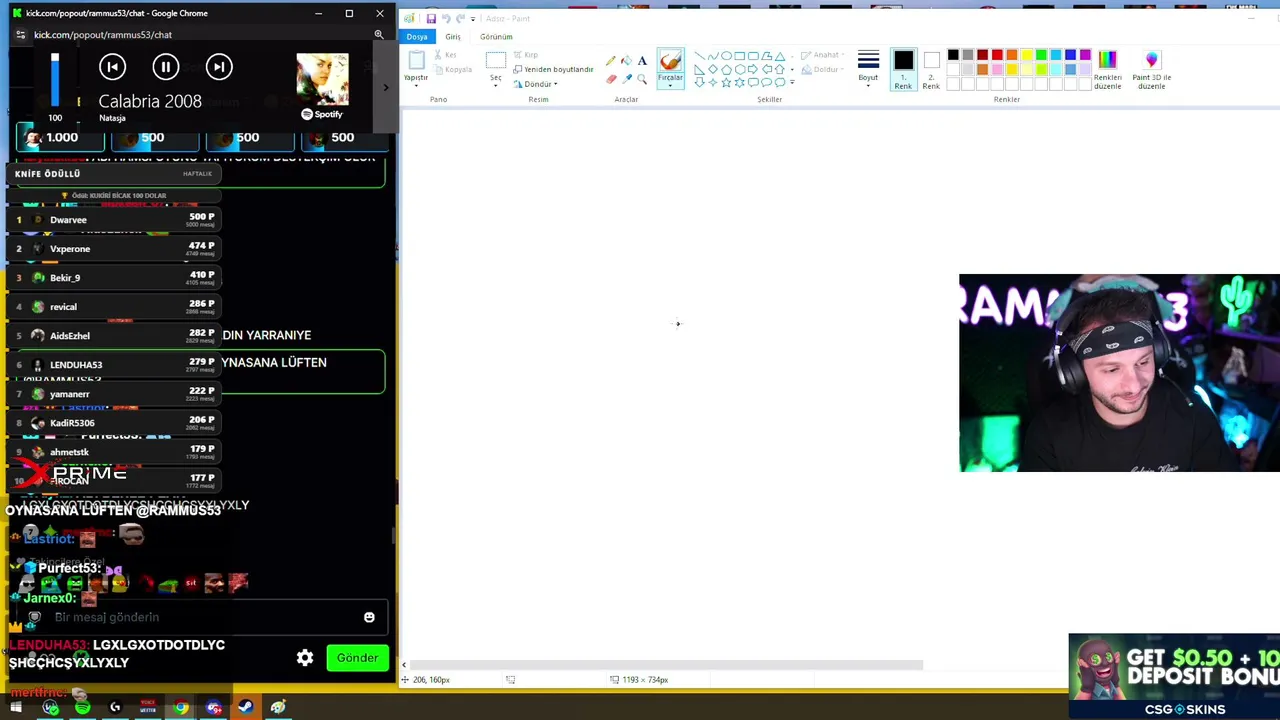This screenshot has height=720, width=1280.
Task: Open the Doldur fill dropdown
Action: tap(823, 69)
